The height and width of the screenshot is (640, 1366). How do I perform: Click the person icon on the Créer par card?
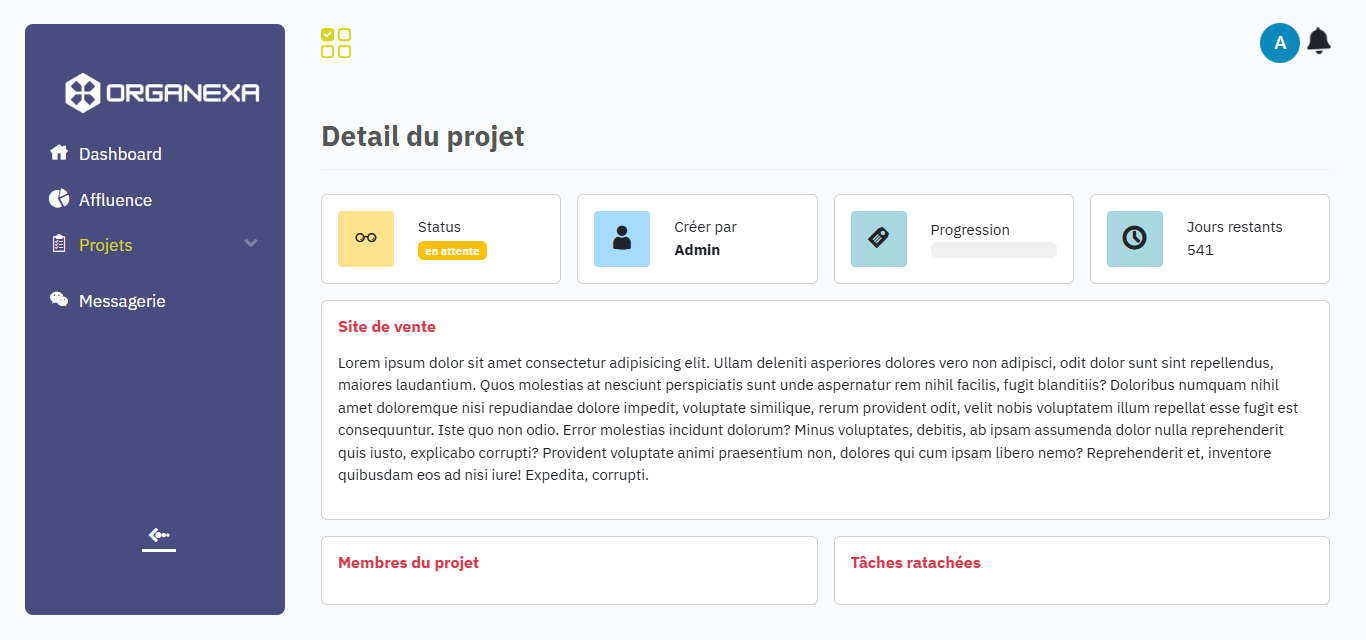point(621,239)
